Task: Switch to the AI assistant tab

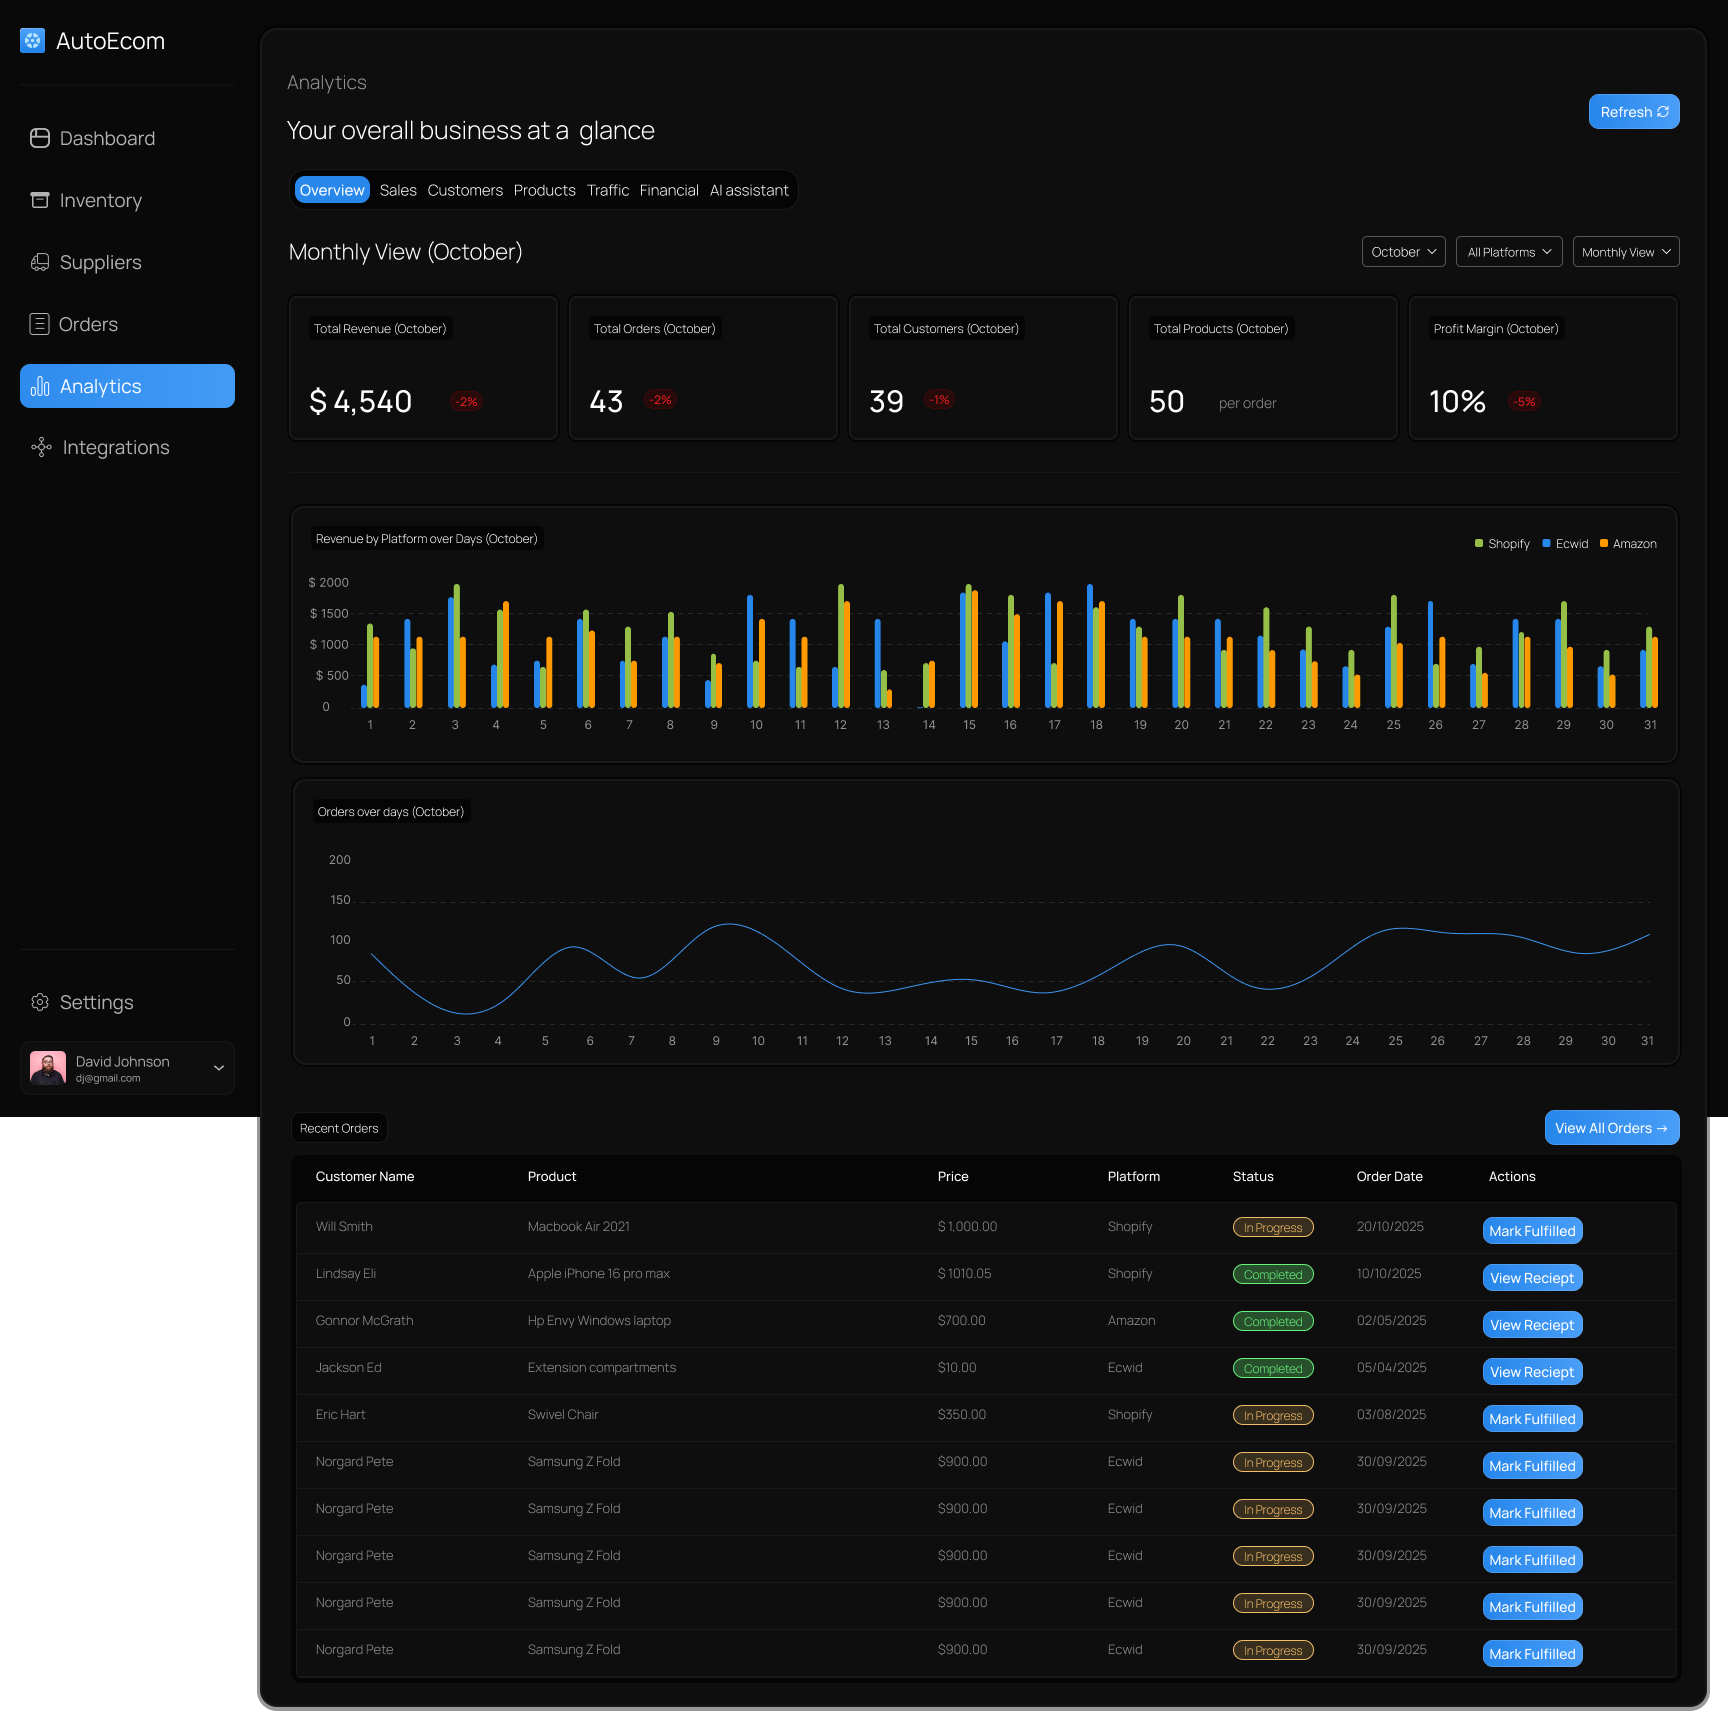Action: [749, 190]
